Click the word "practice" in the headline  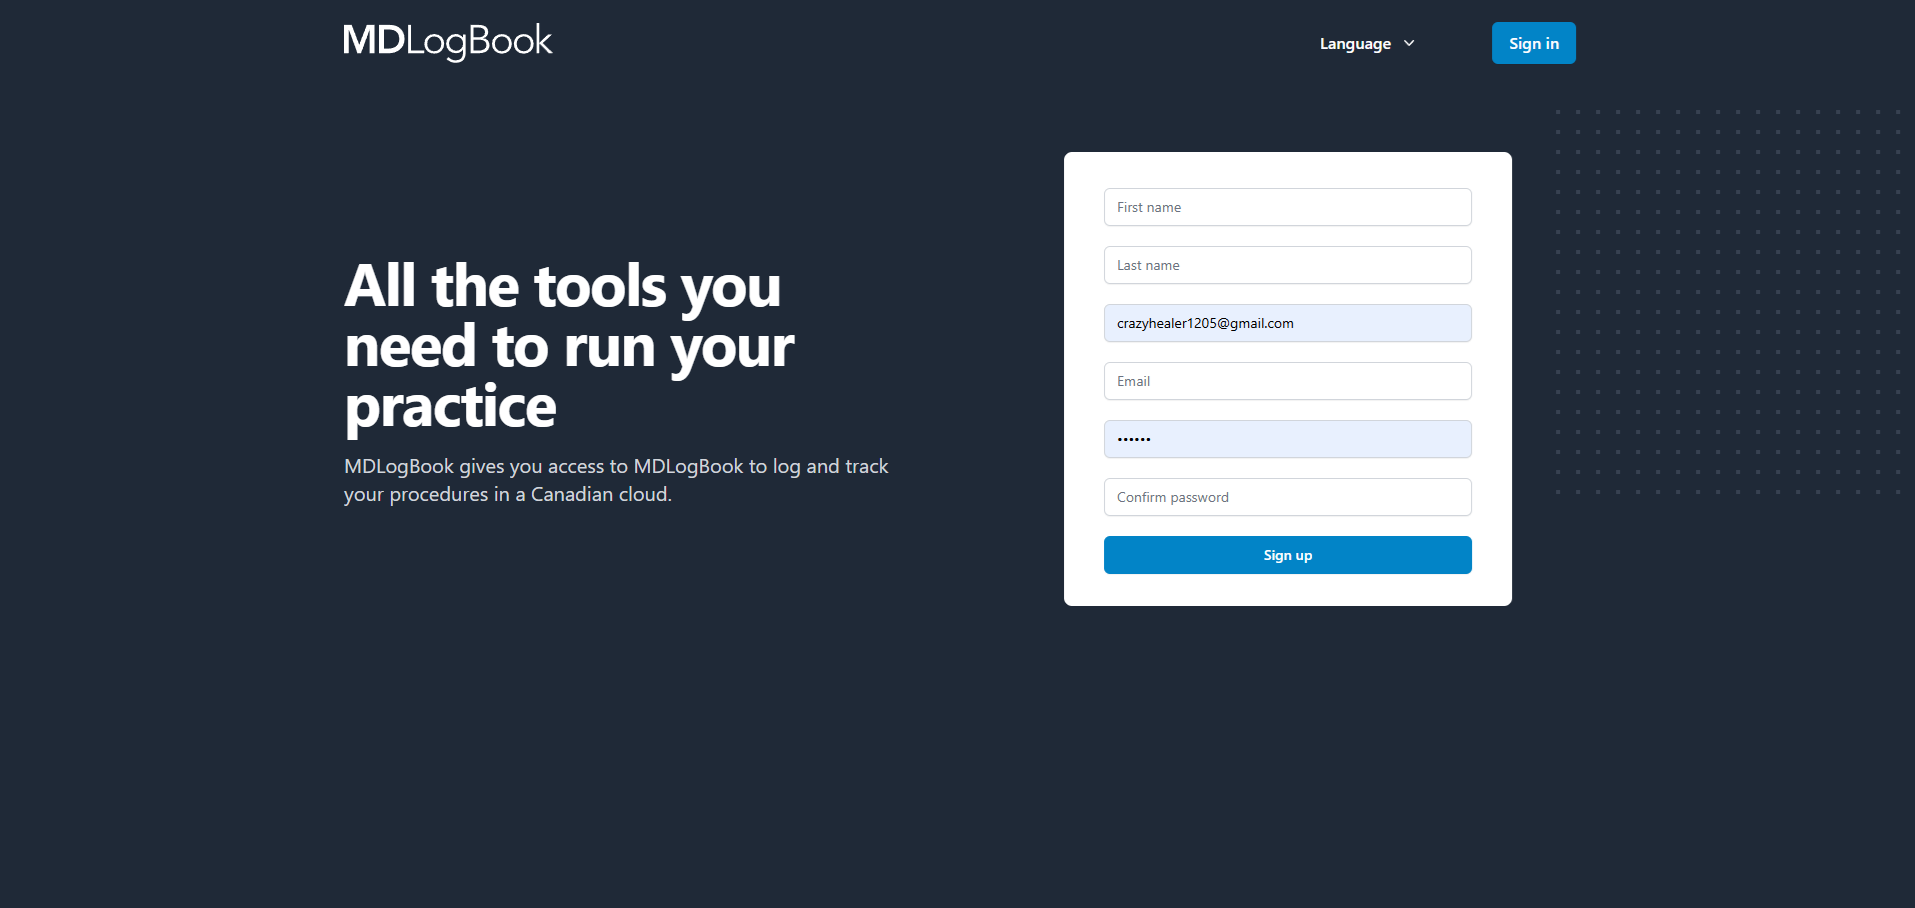coord(450,407)
